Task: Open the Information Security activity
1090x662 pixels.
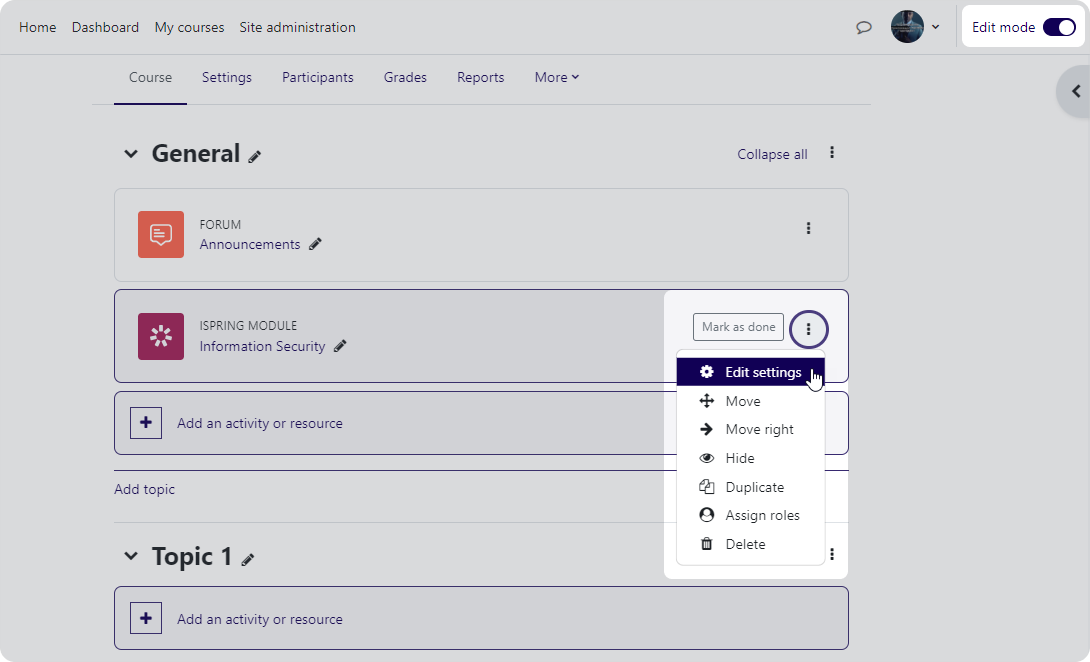Action: click(262, 346)
